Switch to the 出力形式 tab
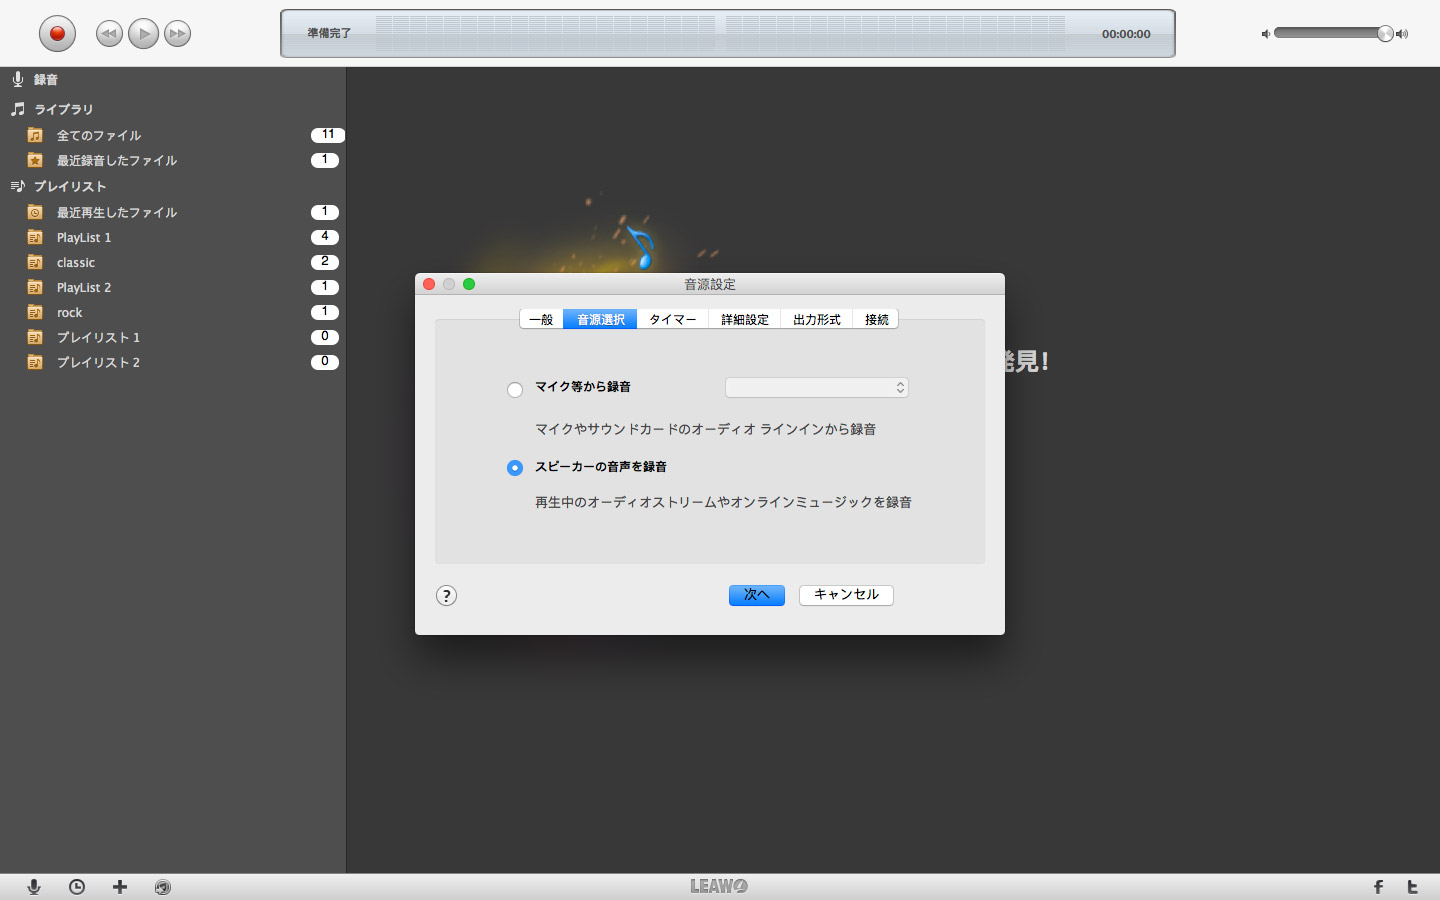This screenshot has height=900, width=1440. tap(817, 319)
